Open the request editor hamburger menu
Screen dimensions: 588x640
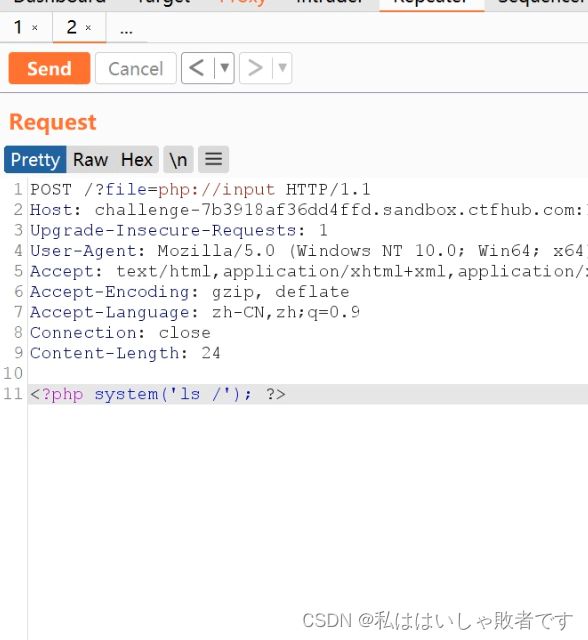[213, 160]
